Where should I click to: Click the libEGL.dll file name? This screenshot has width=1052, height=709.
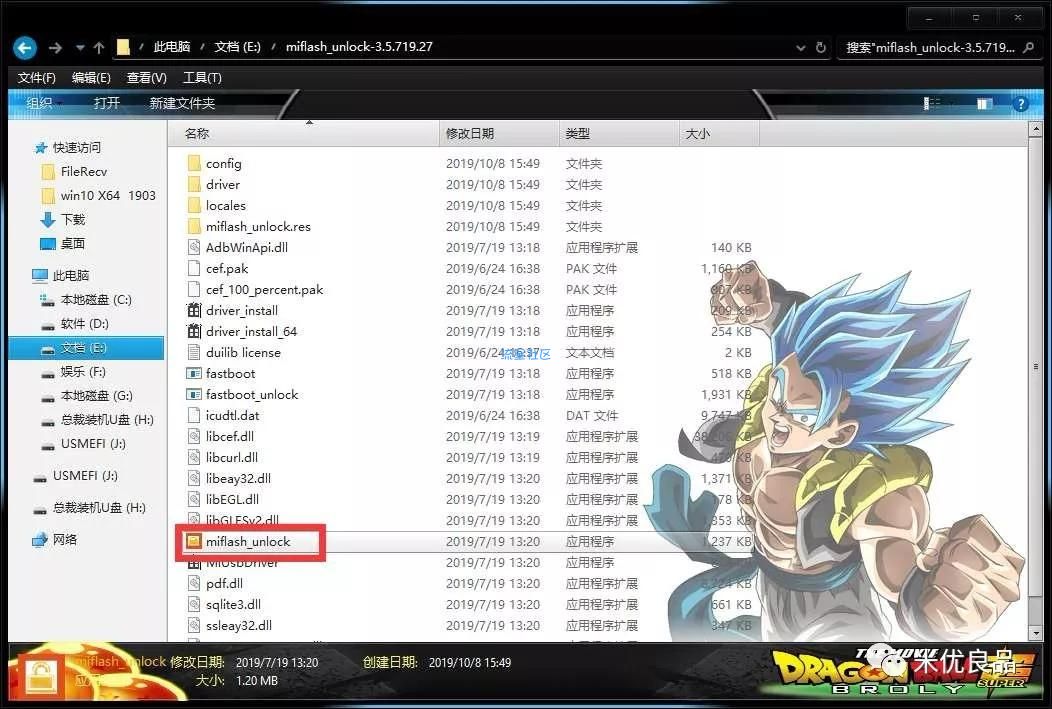click(x=232, y=499)
